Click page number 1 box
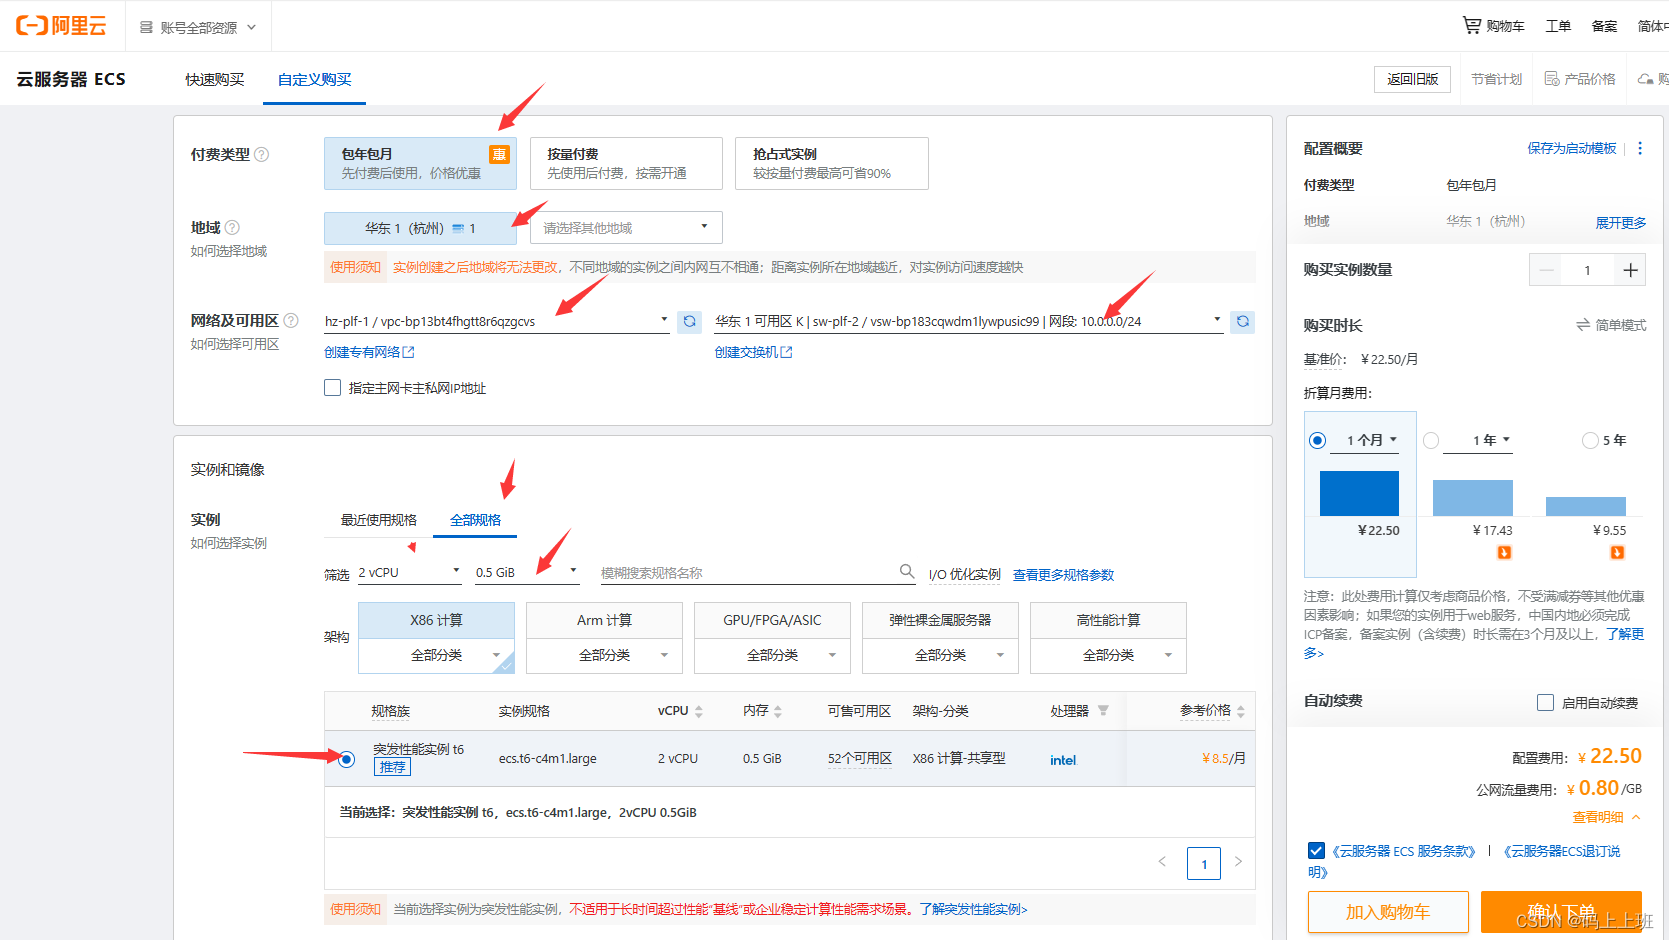1669x940 pixels. pos(1204,863)
